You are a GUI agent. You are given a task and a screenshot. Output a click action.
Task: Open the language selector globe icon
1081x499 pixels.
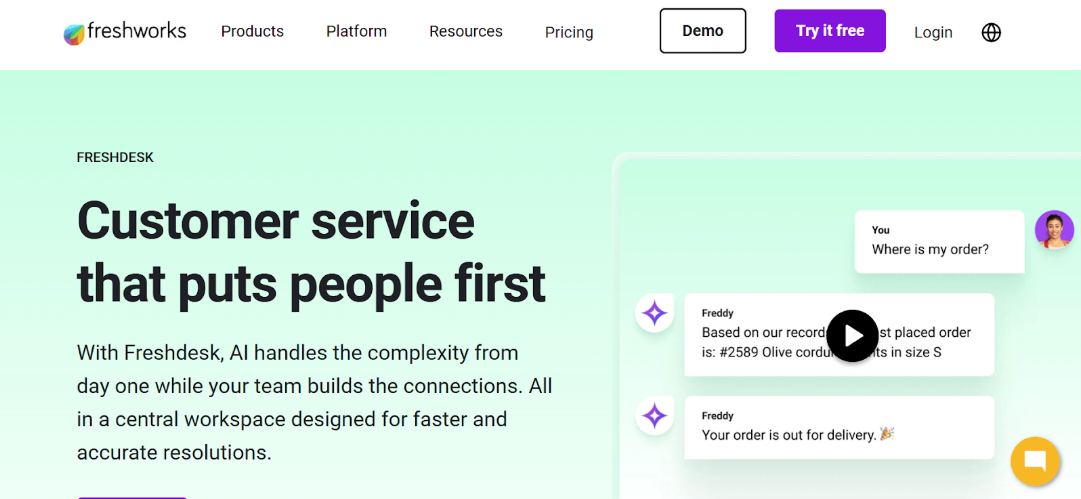tap(991, 32)
